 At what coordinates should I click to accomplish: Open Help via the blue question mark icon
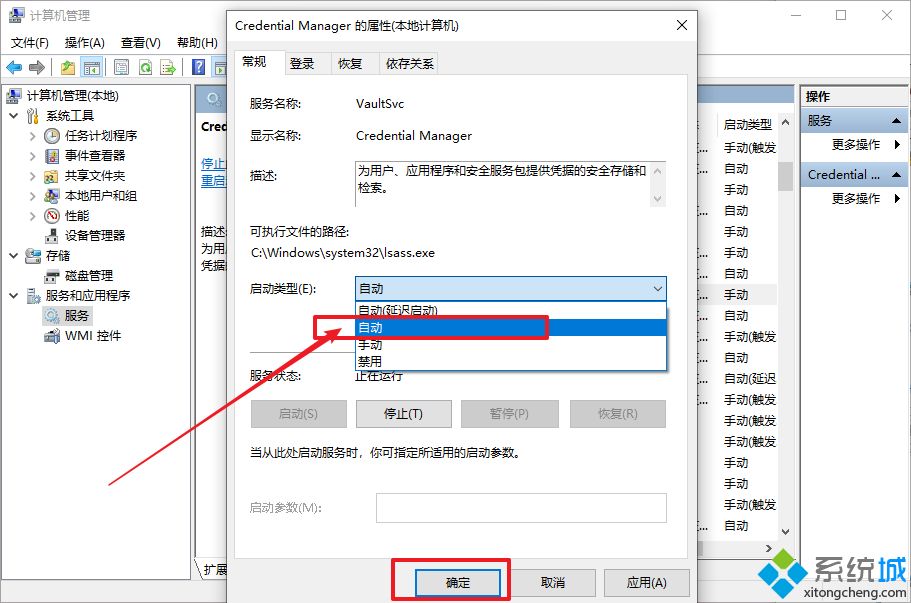199,68
